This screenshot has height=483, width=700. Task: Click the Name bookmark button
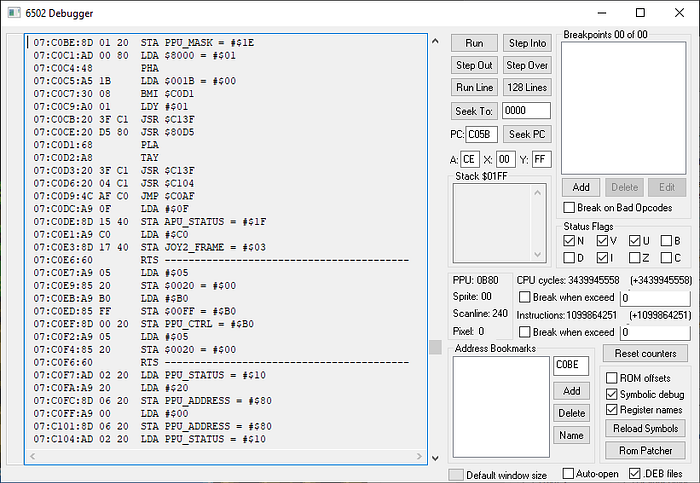click(x=571, y=435)
